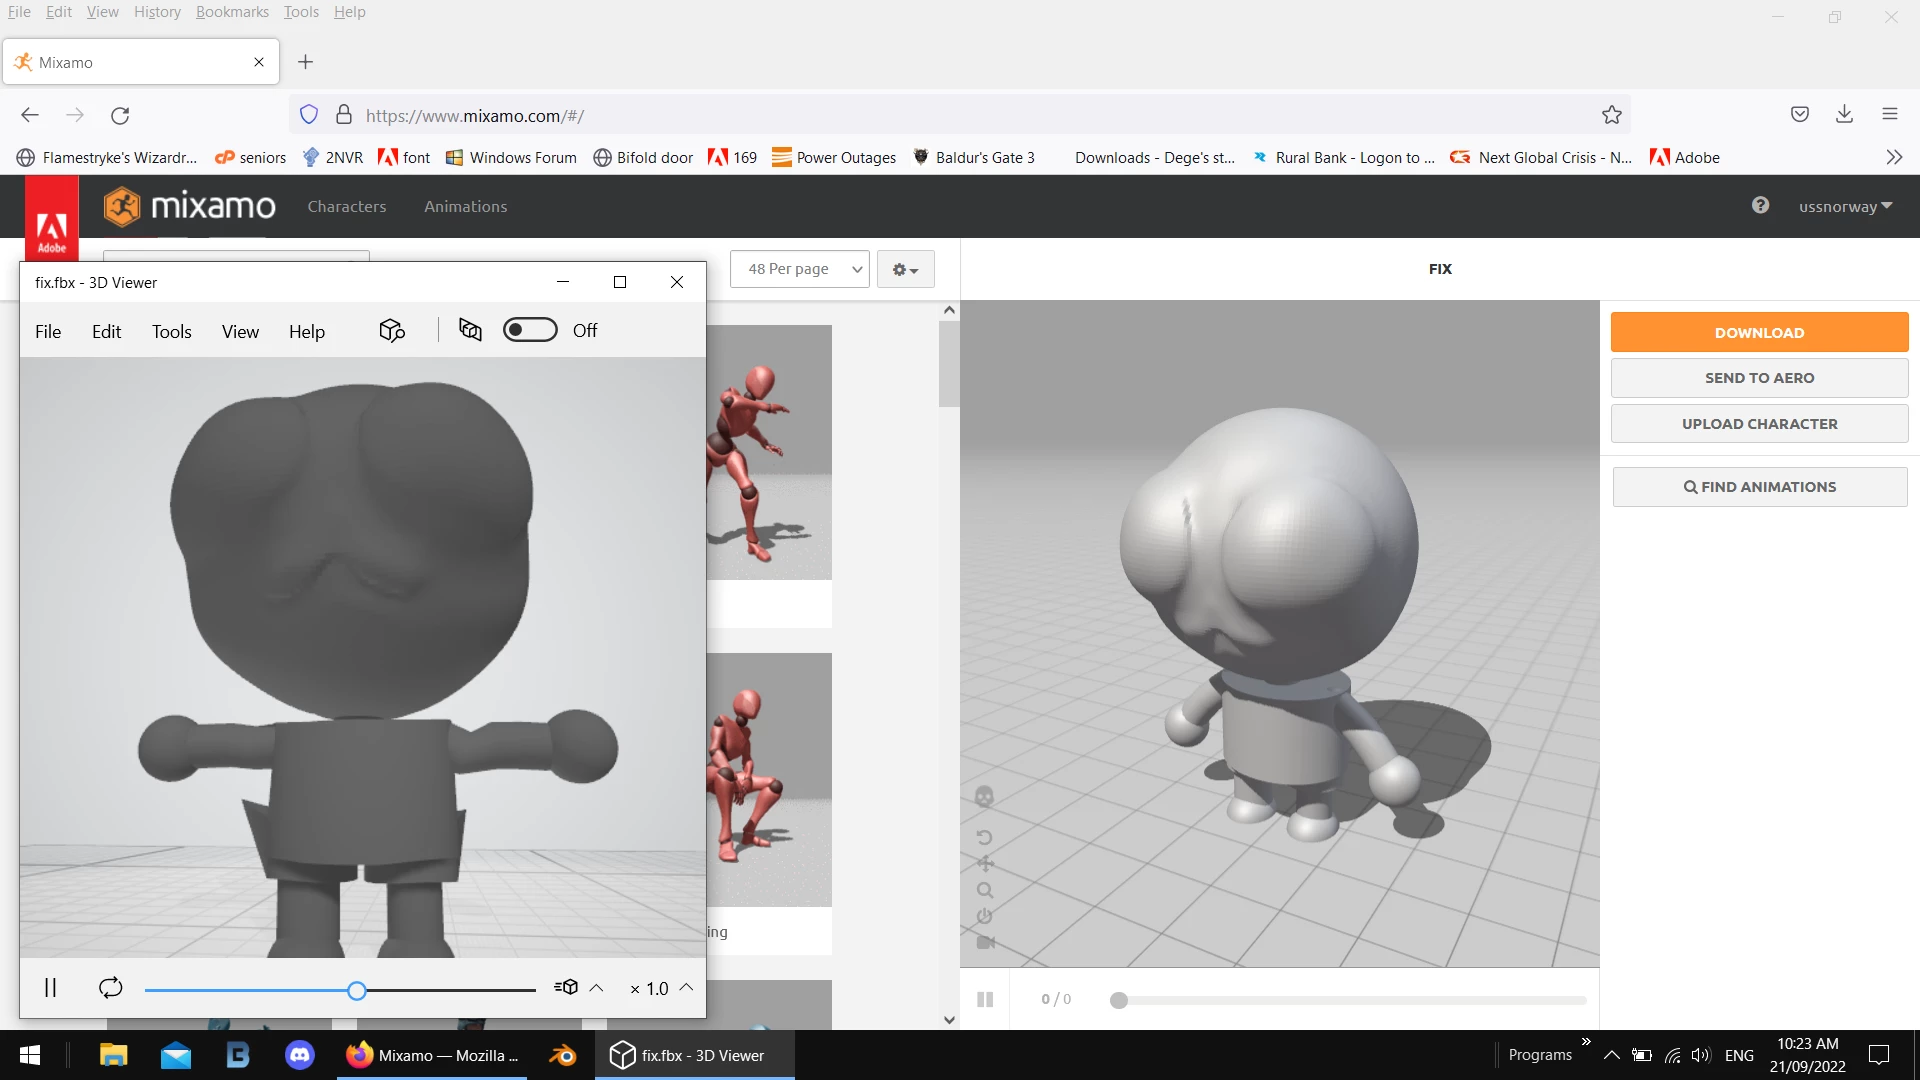The width and height of the screenshot is (1920, 1080).
Task: Click the loop animation icon
Action: pos(110,988)
